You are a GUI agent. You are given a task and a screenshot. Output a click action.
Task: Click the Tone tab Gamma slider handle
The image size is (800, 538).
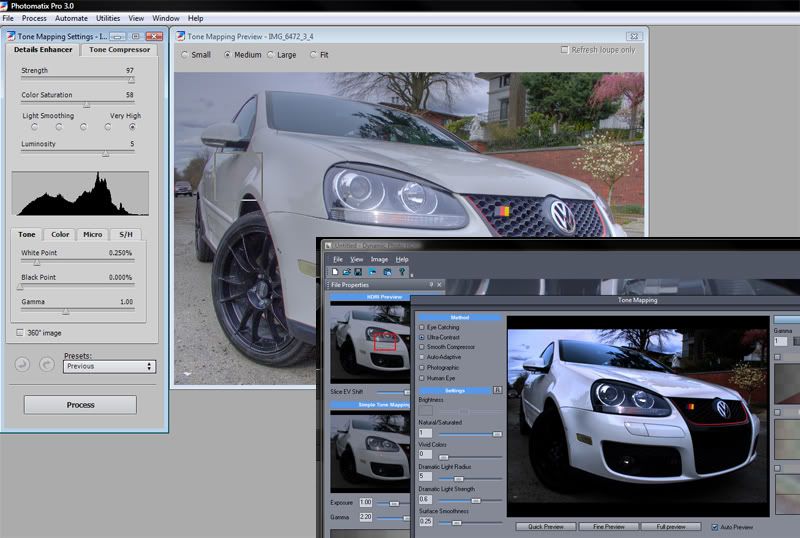(x=66, y=311)
